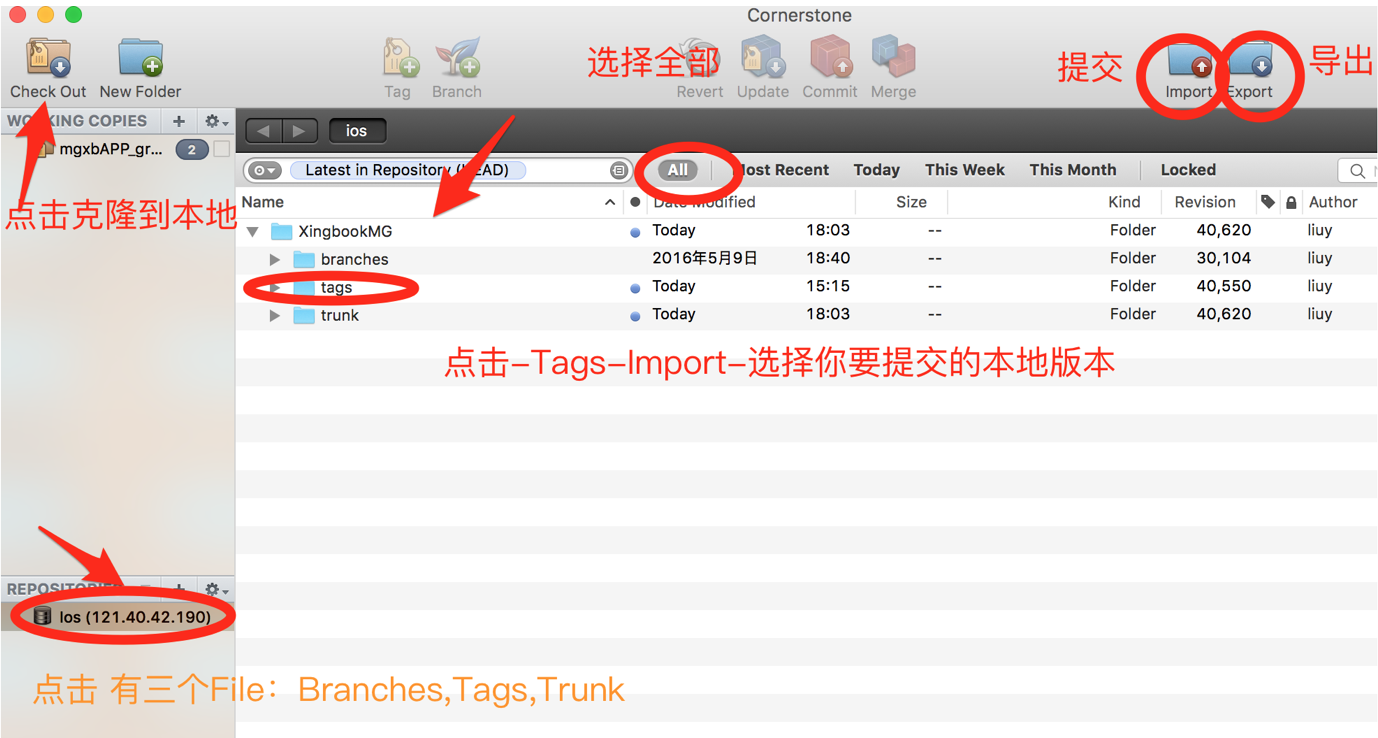Expand the tags folder

[275, 287]
